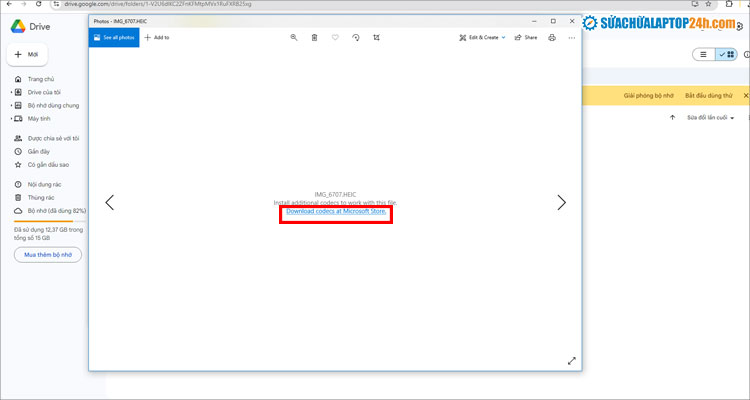This screenshot has width=750, height=400.
Task: Click the browser address bar URL
Action: 157,4
